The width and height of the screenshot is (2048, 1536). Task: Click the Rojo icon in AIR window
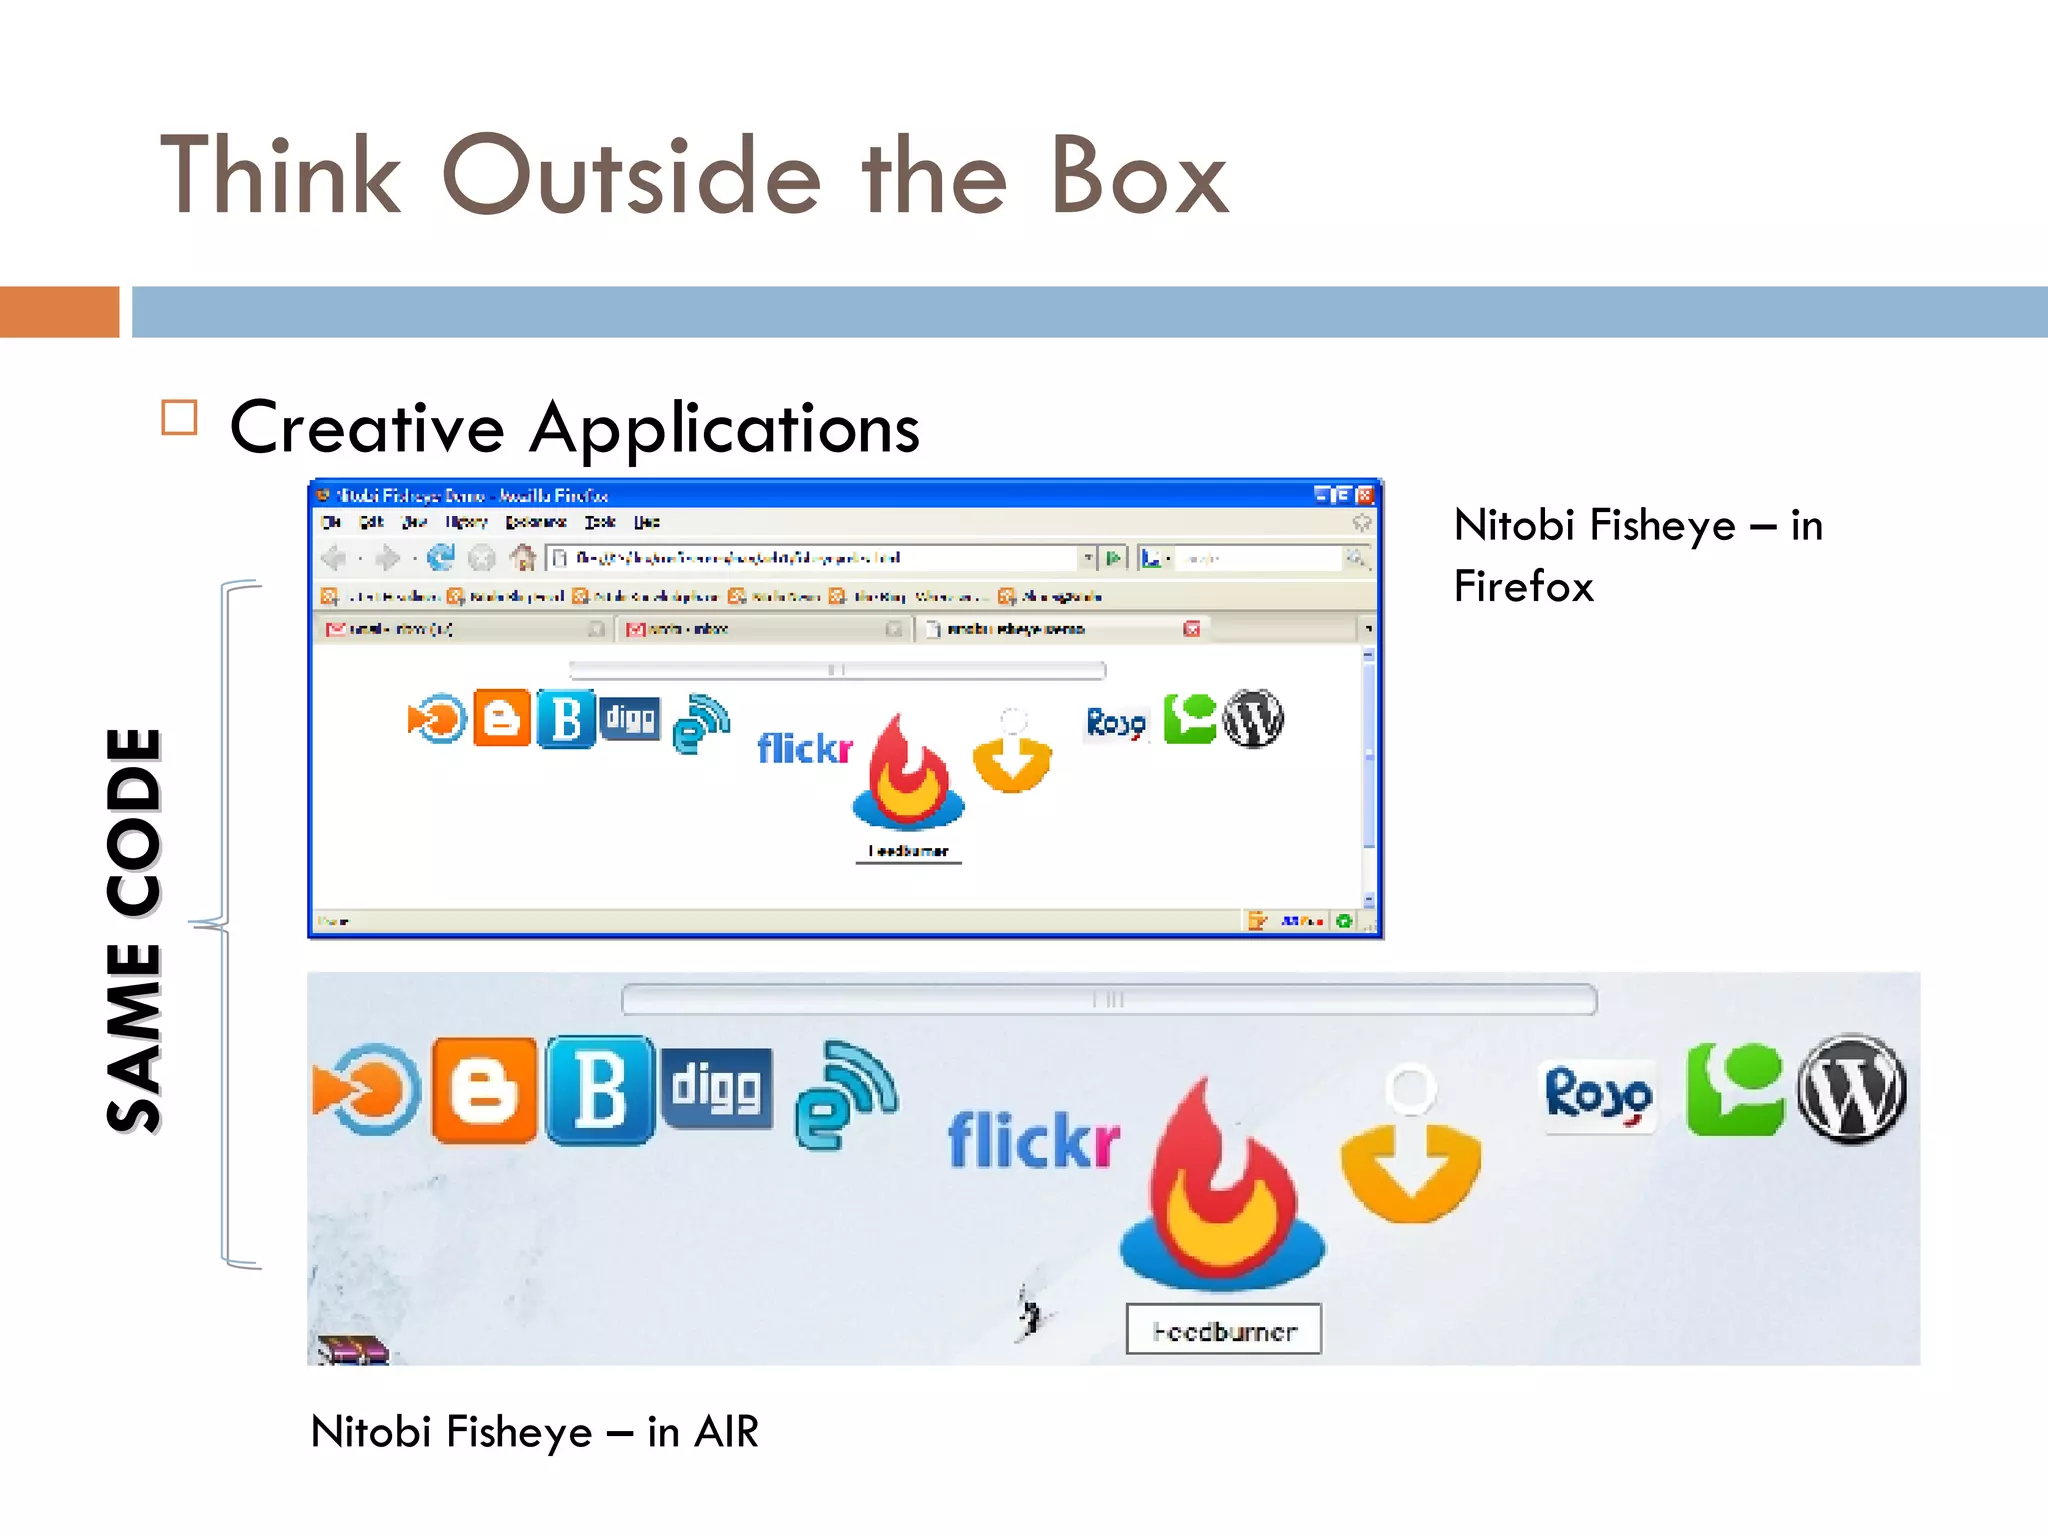coord(1598,1096)
